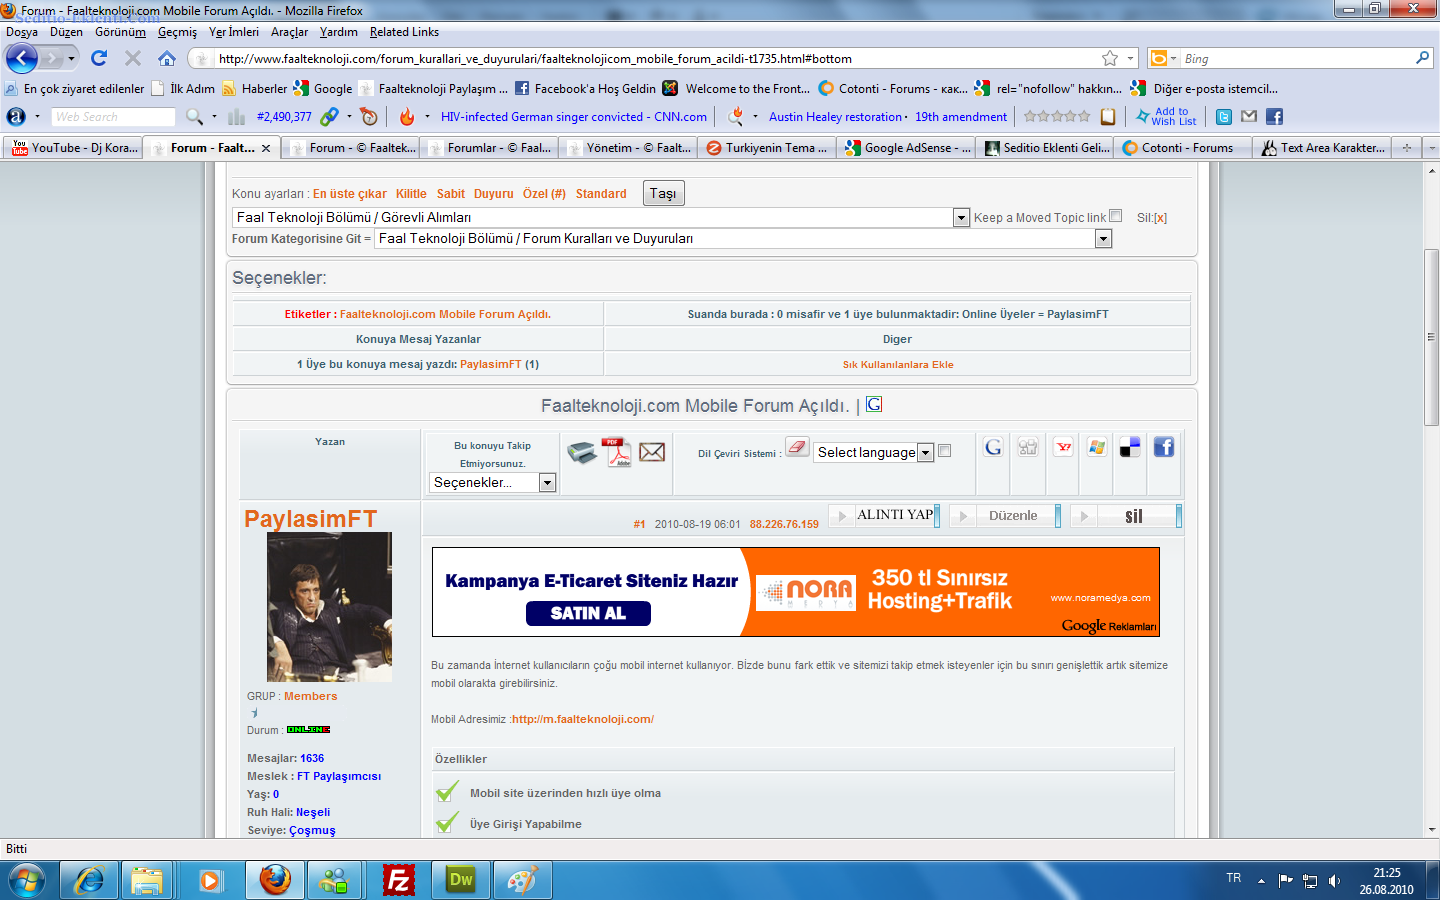Open the Yer İmleri menu

pos(233,32)
